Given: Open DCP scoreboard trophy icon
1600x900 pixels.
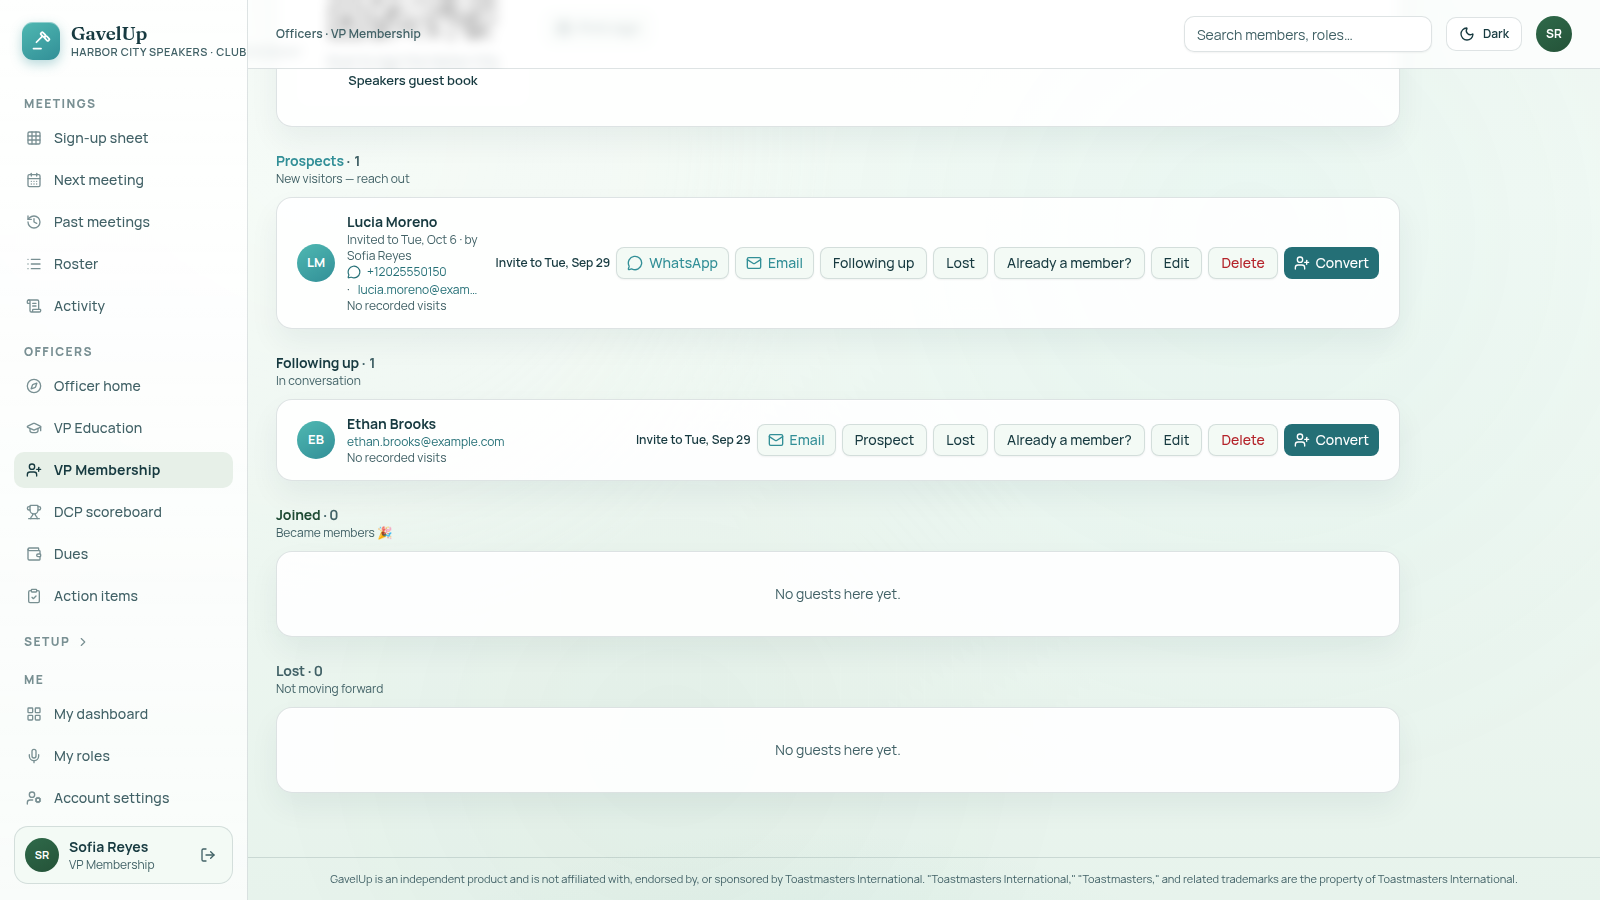Looking at the screenshot, I should 34,512.
